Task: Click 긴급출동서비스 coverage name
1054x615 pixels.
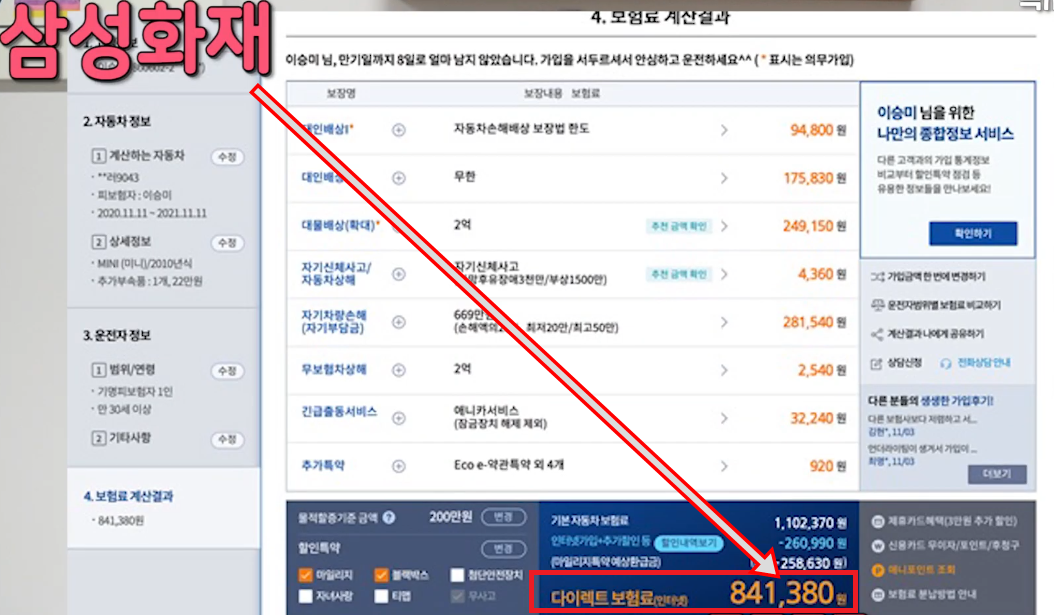Action: click(x=339, y=412)
